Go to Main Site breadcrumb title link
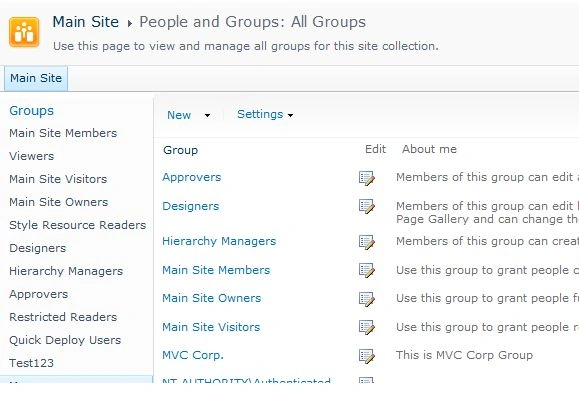The image size is (579, 397). [x=86, y=22]
